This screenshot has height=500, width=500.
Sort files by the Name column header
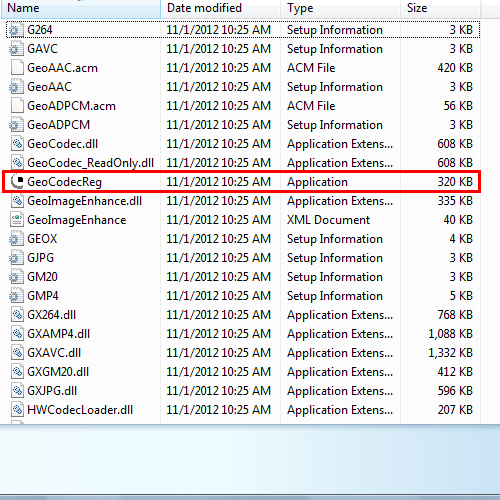click(81, 8)
